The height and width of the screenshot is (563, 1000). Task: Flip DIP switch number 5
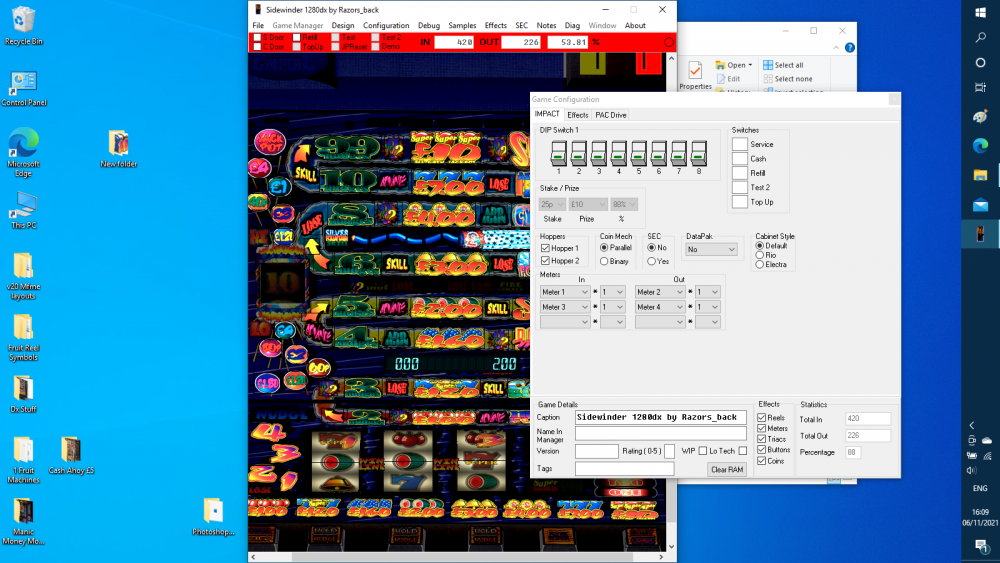(638, 154)
